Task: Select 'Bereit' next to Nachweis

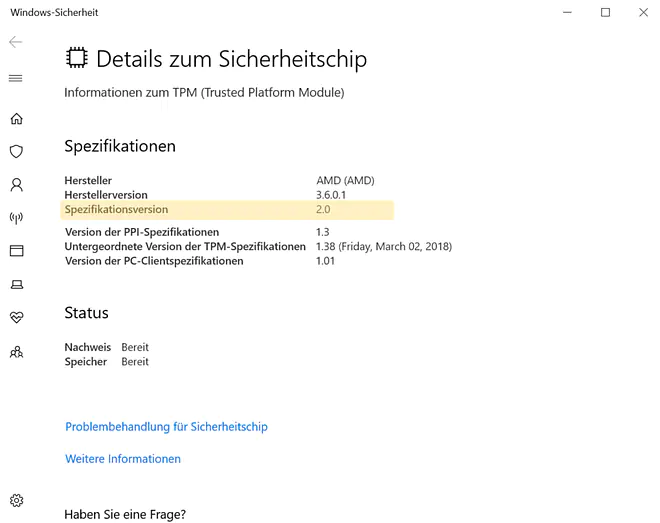Action: coord(135,347)
